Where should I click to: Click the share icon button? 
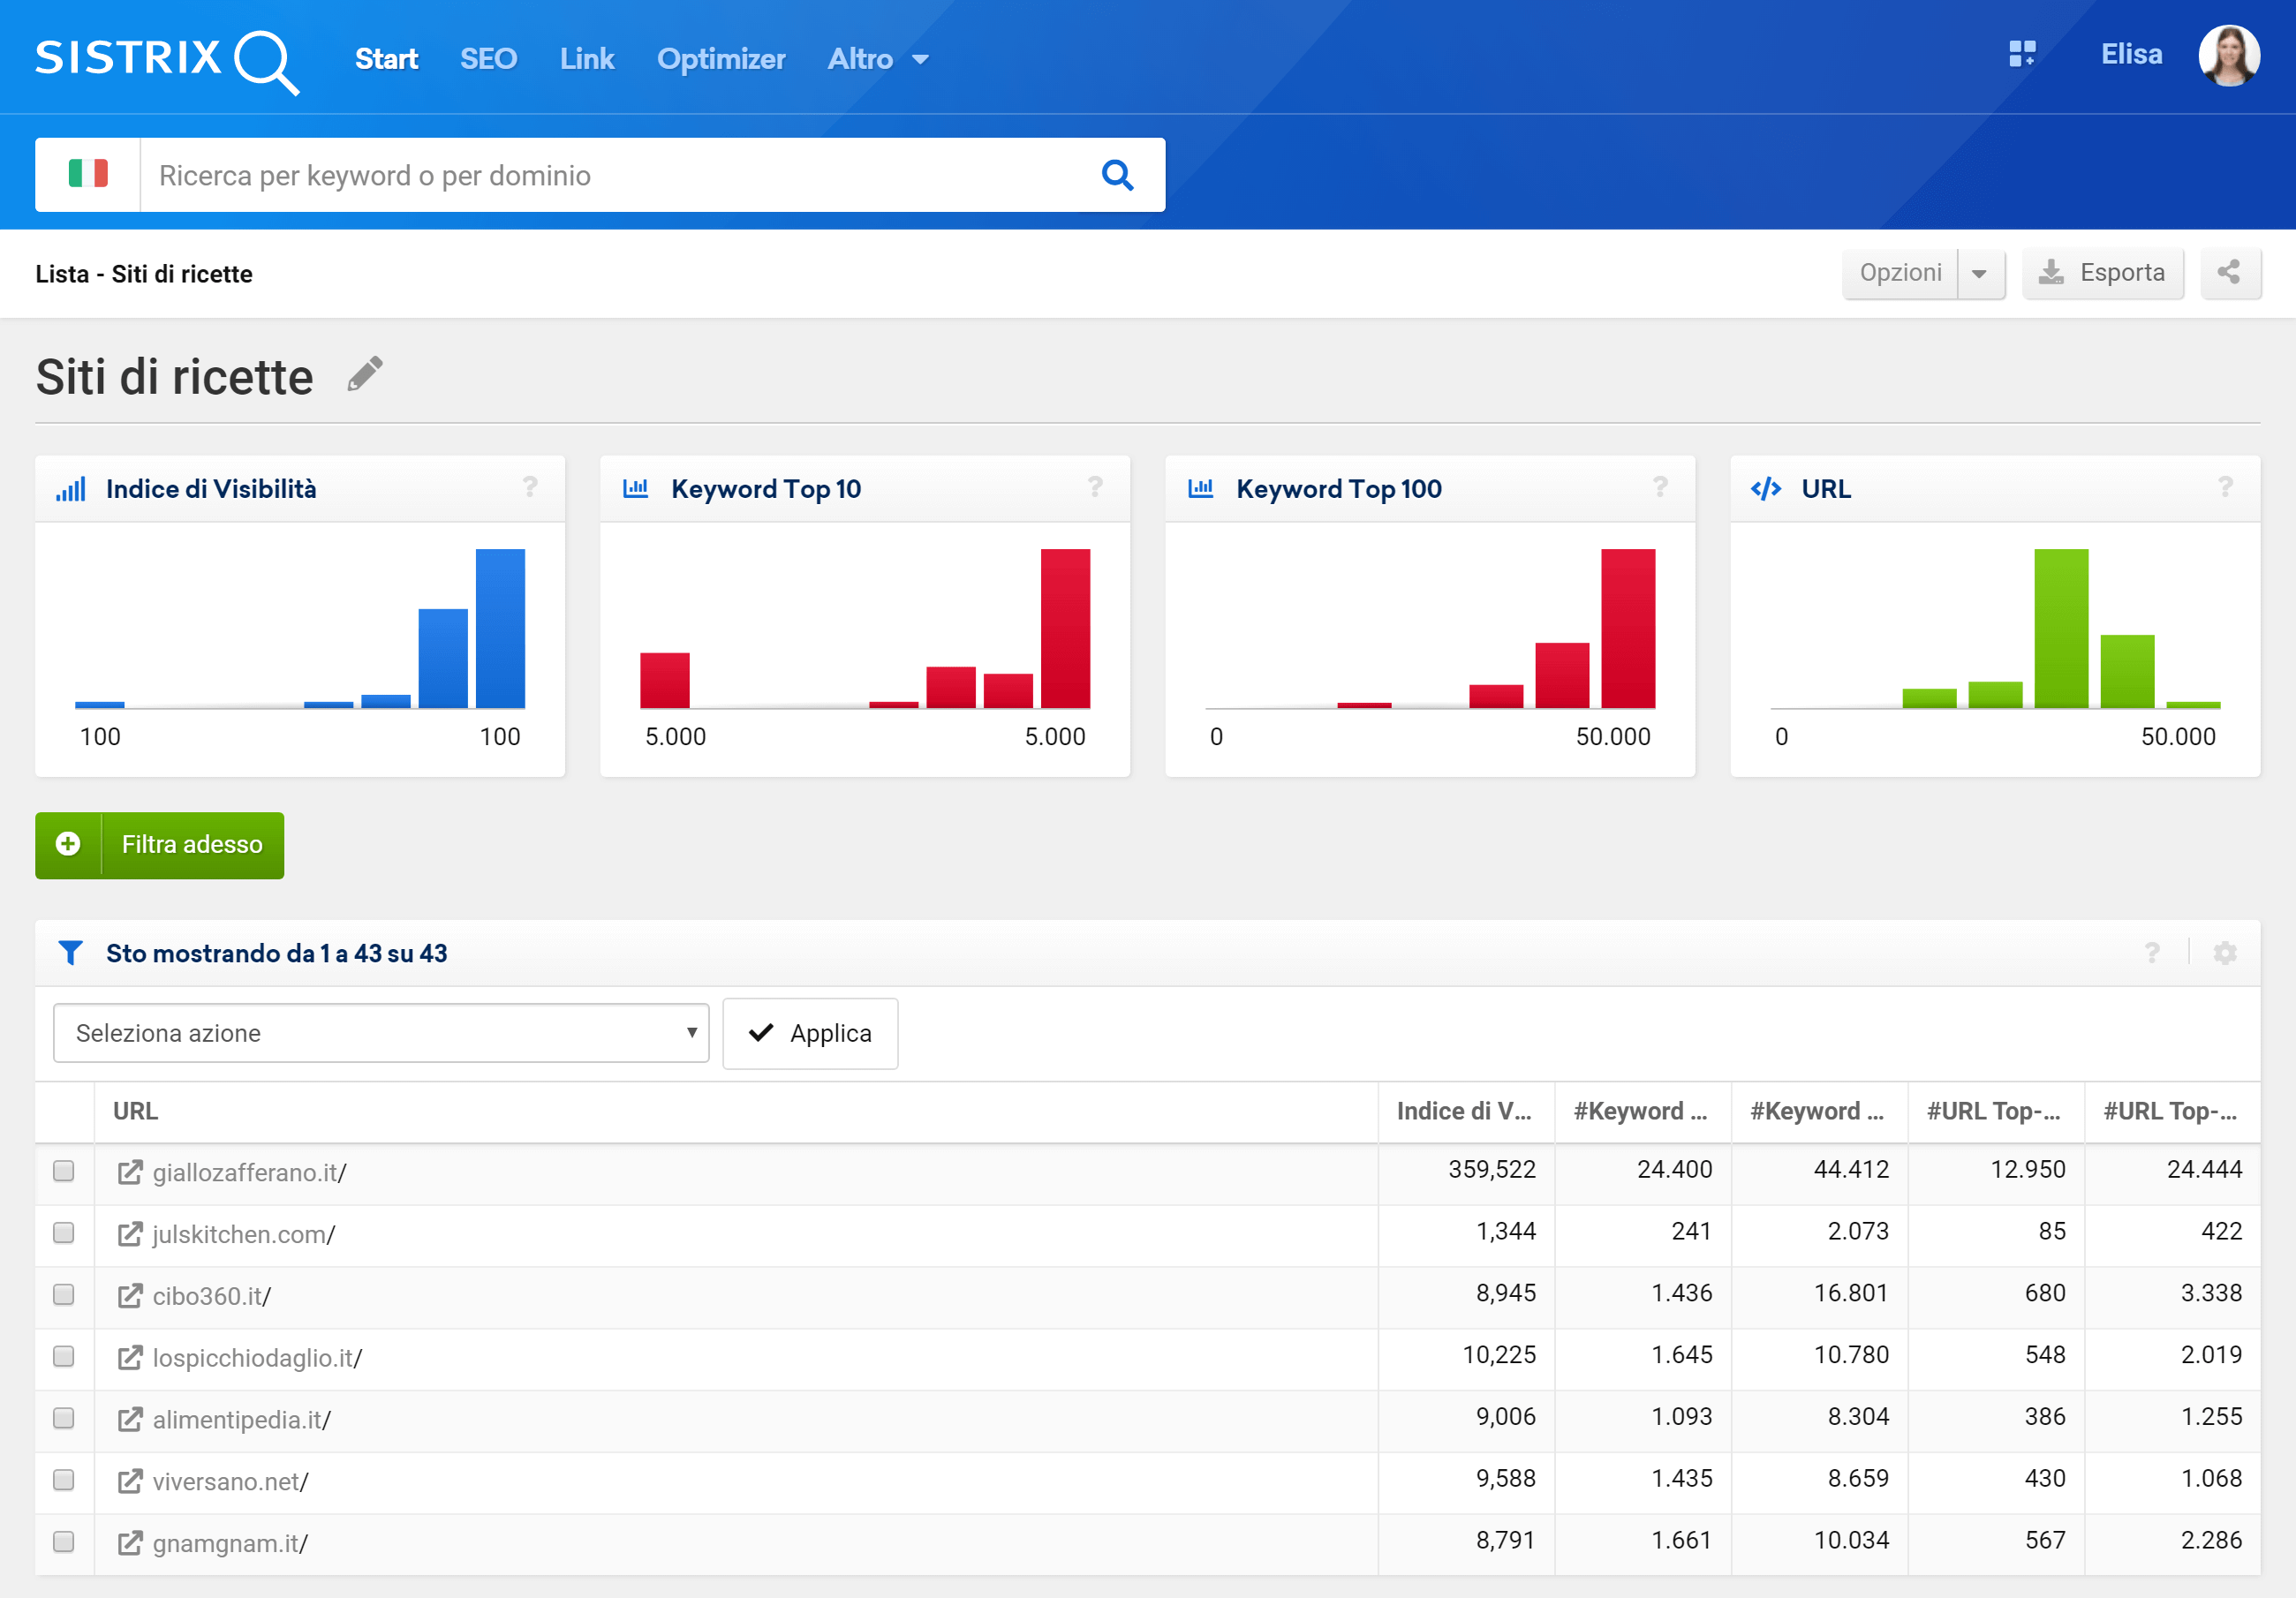tap(2228, 272)
